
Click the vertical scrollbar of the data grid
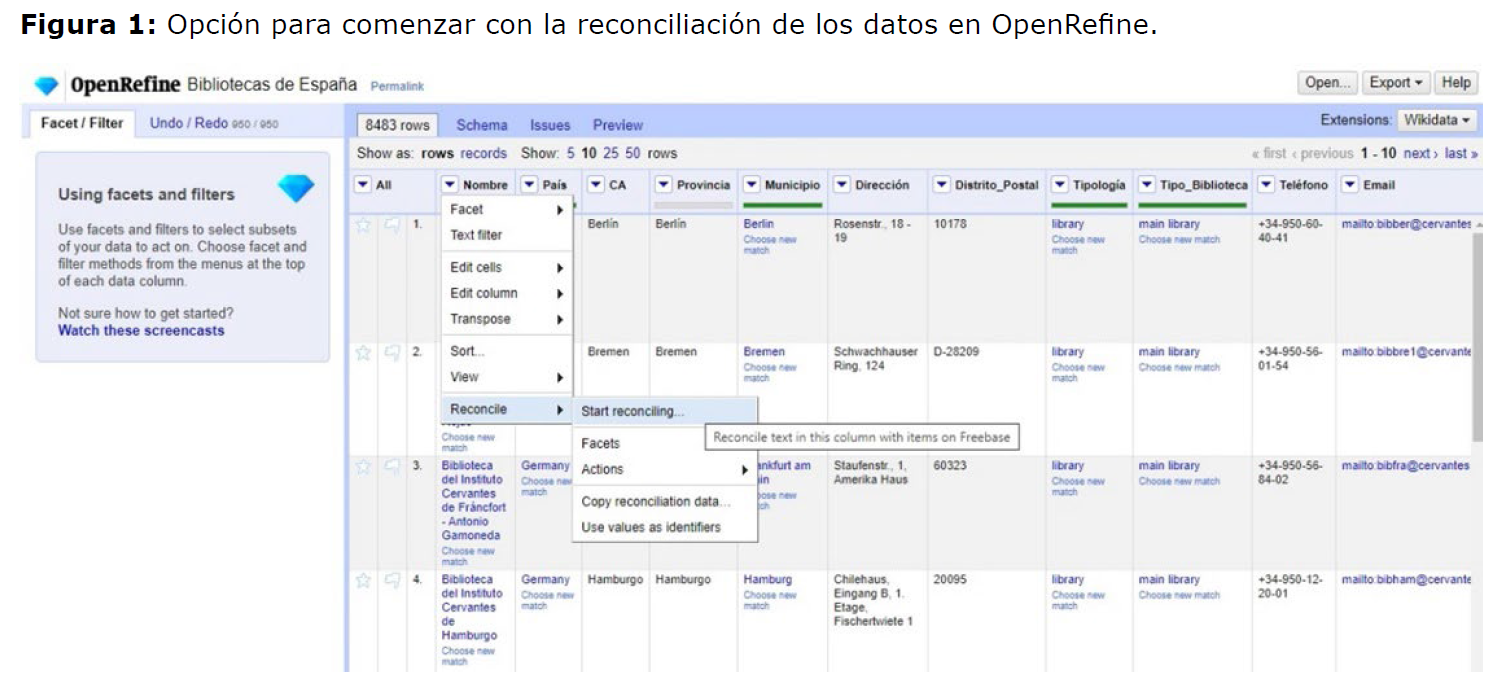point(1478,335)
